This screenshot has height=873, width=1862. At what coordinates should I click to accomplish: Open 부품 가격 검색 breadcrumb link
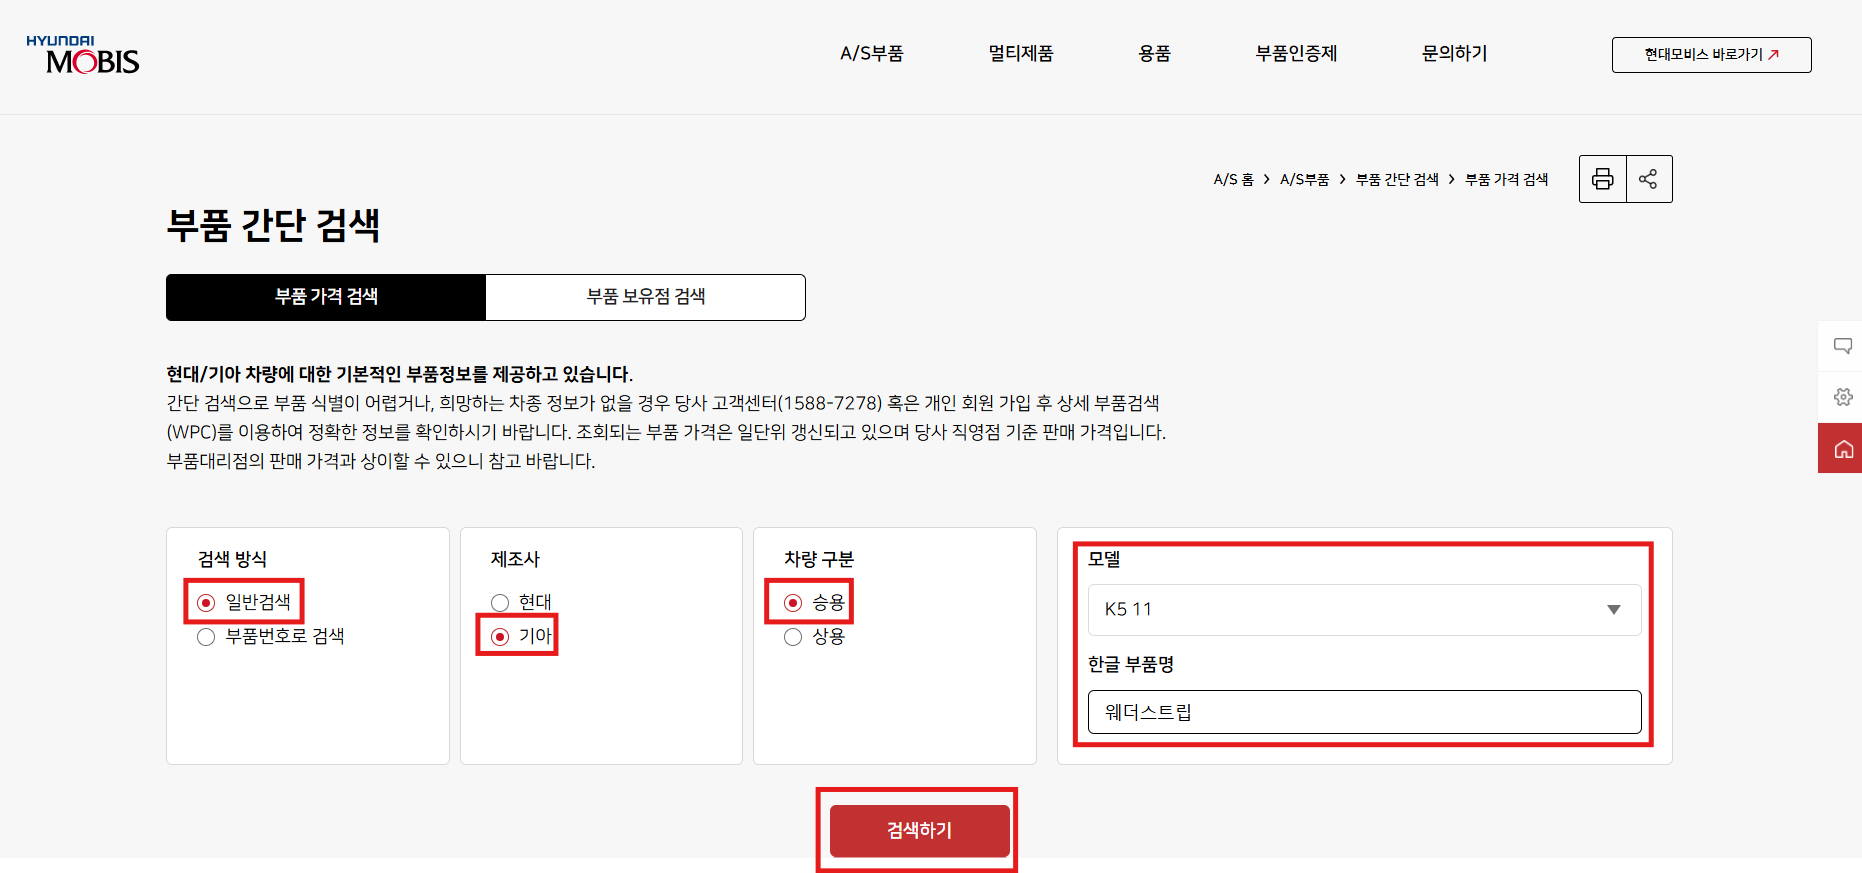(x=1506, y=180)
